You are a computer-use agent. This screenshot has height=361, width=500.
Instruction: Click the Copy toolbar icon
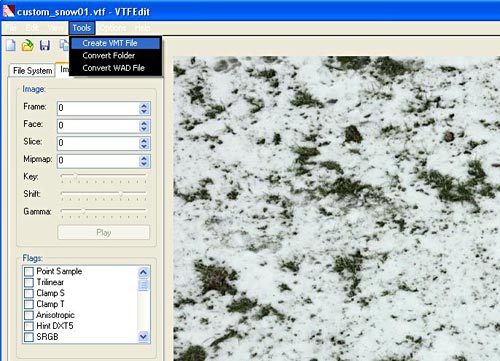tap(64, 45)
